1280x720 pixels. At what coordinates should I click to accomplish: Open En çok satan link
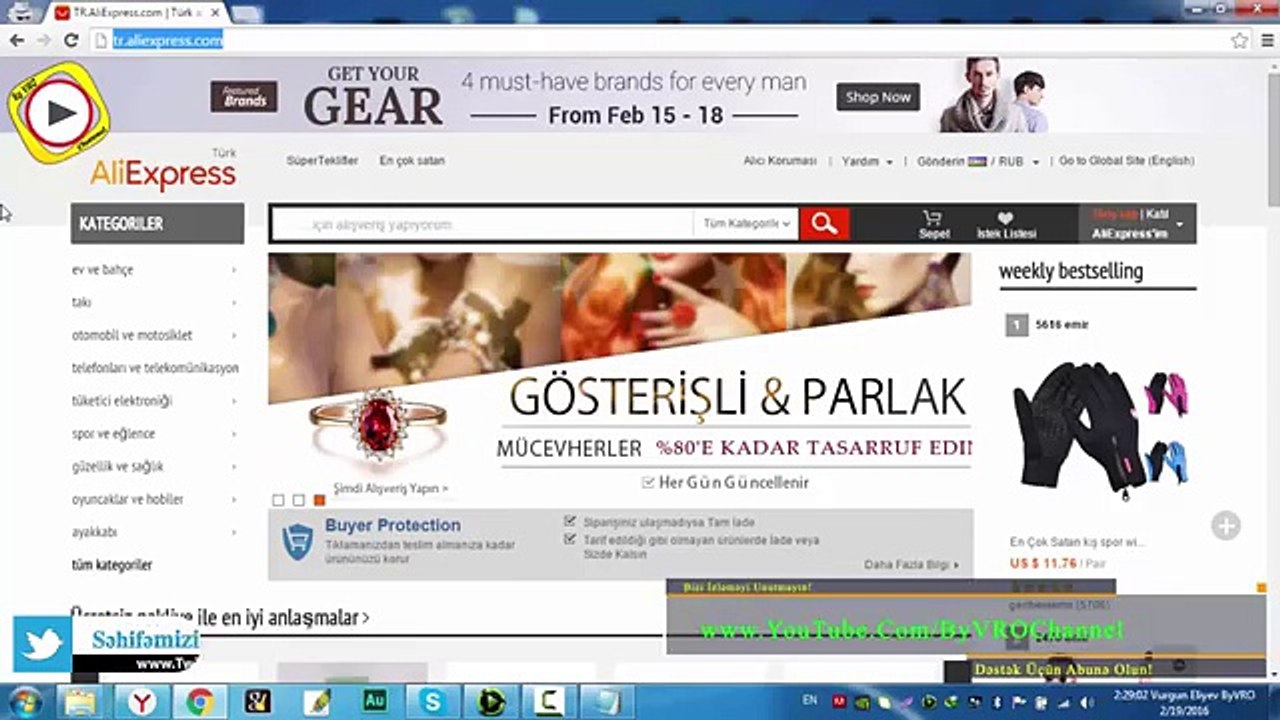click(412, 161)
